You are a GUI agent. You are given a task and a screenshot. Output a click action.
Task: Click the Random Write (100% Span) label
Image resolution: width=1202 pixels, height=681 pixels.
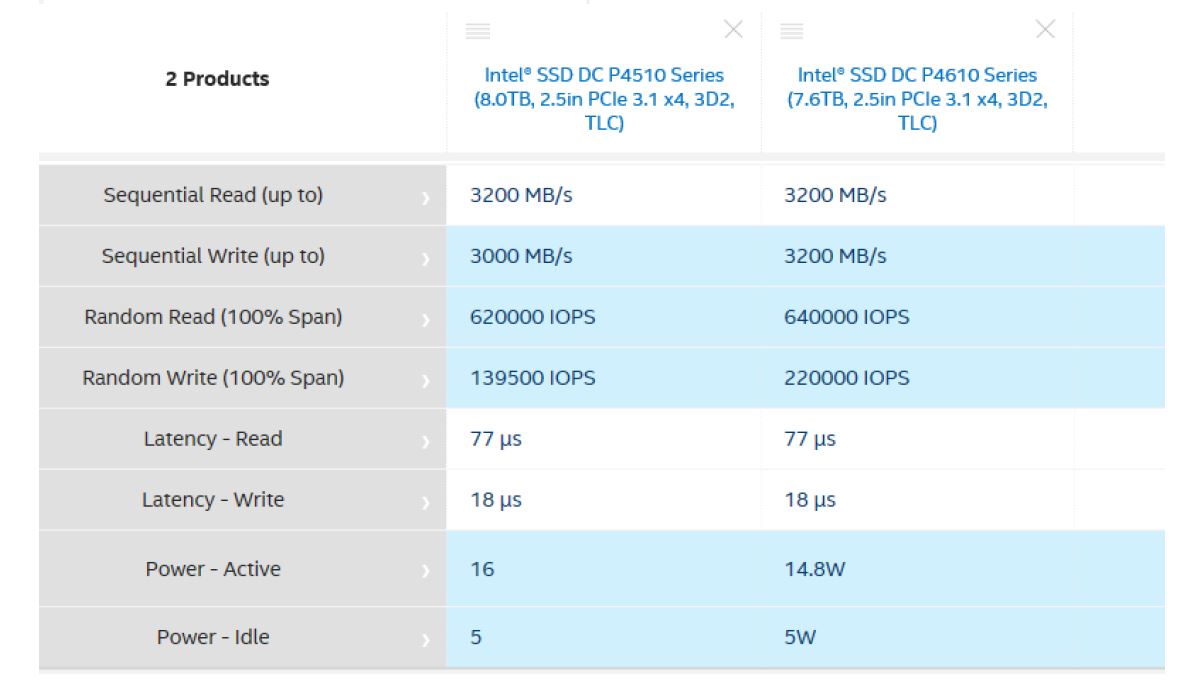tap(213, 378)
